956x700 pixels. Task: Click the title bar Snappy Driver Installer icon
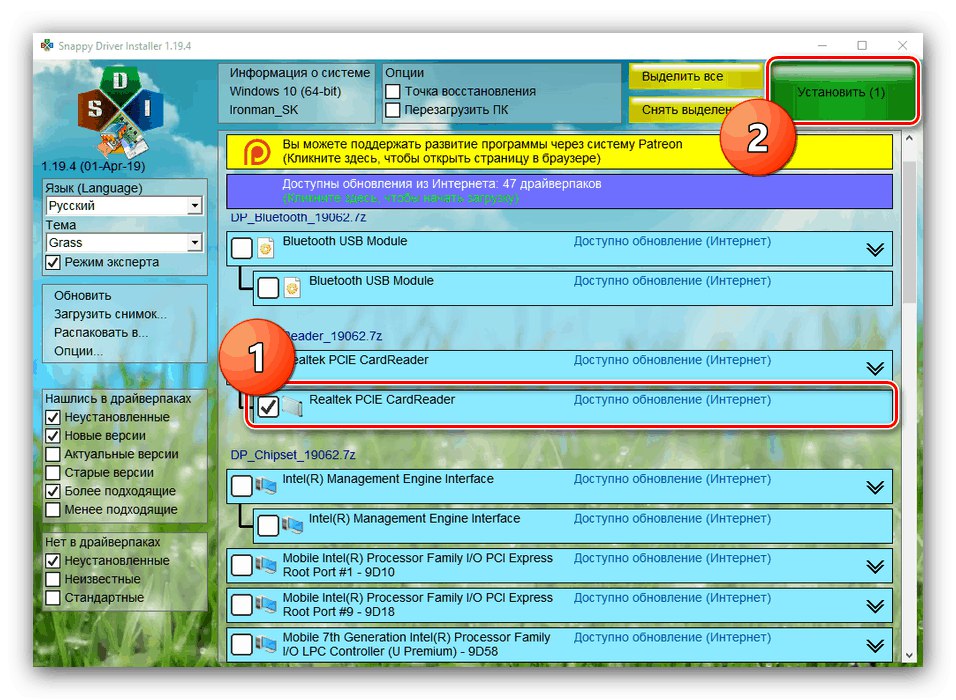click(x=46, y=46)
